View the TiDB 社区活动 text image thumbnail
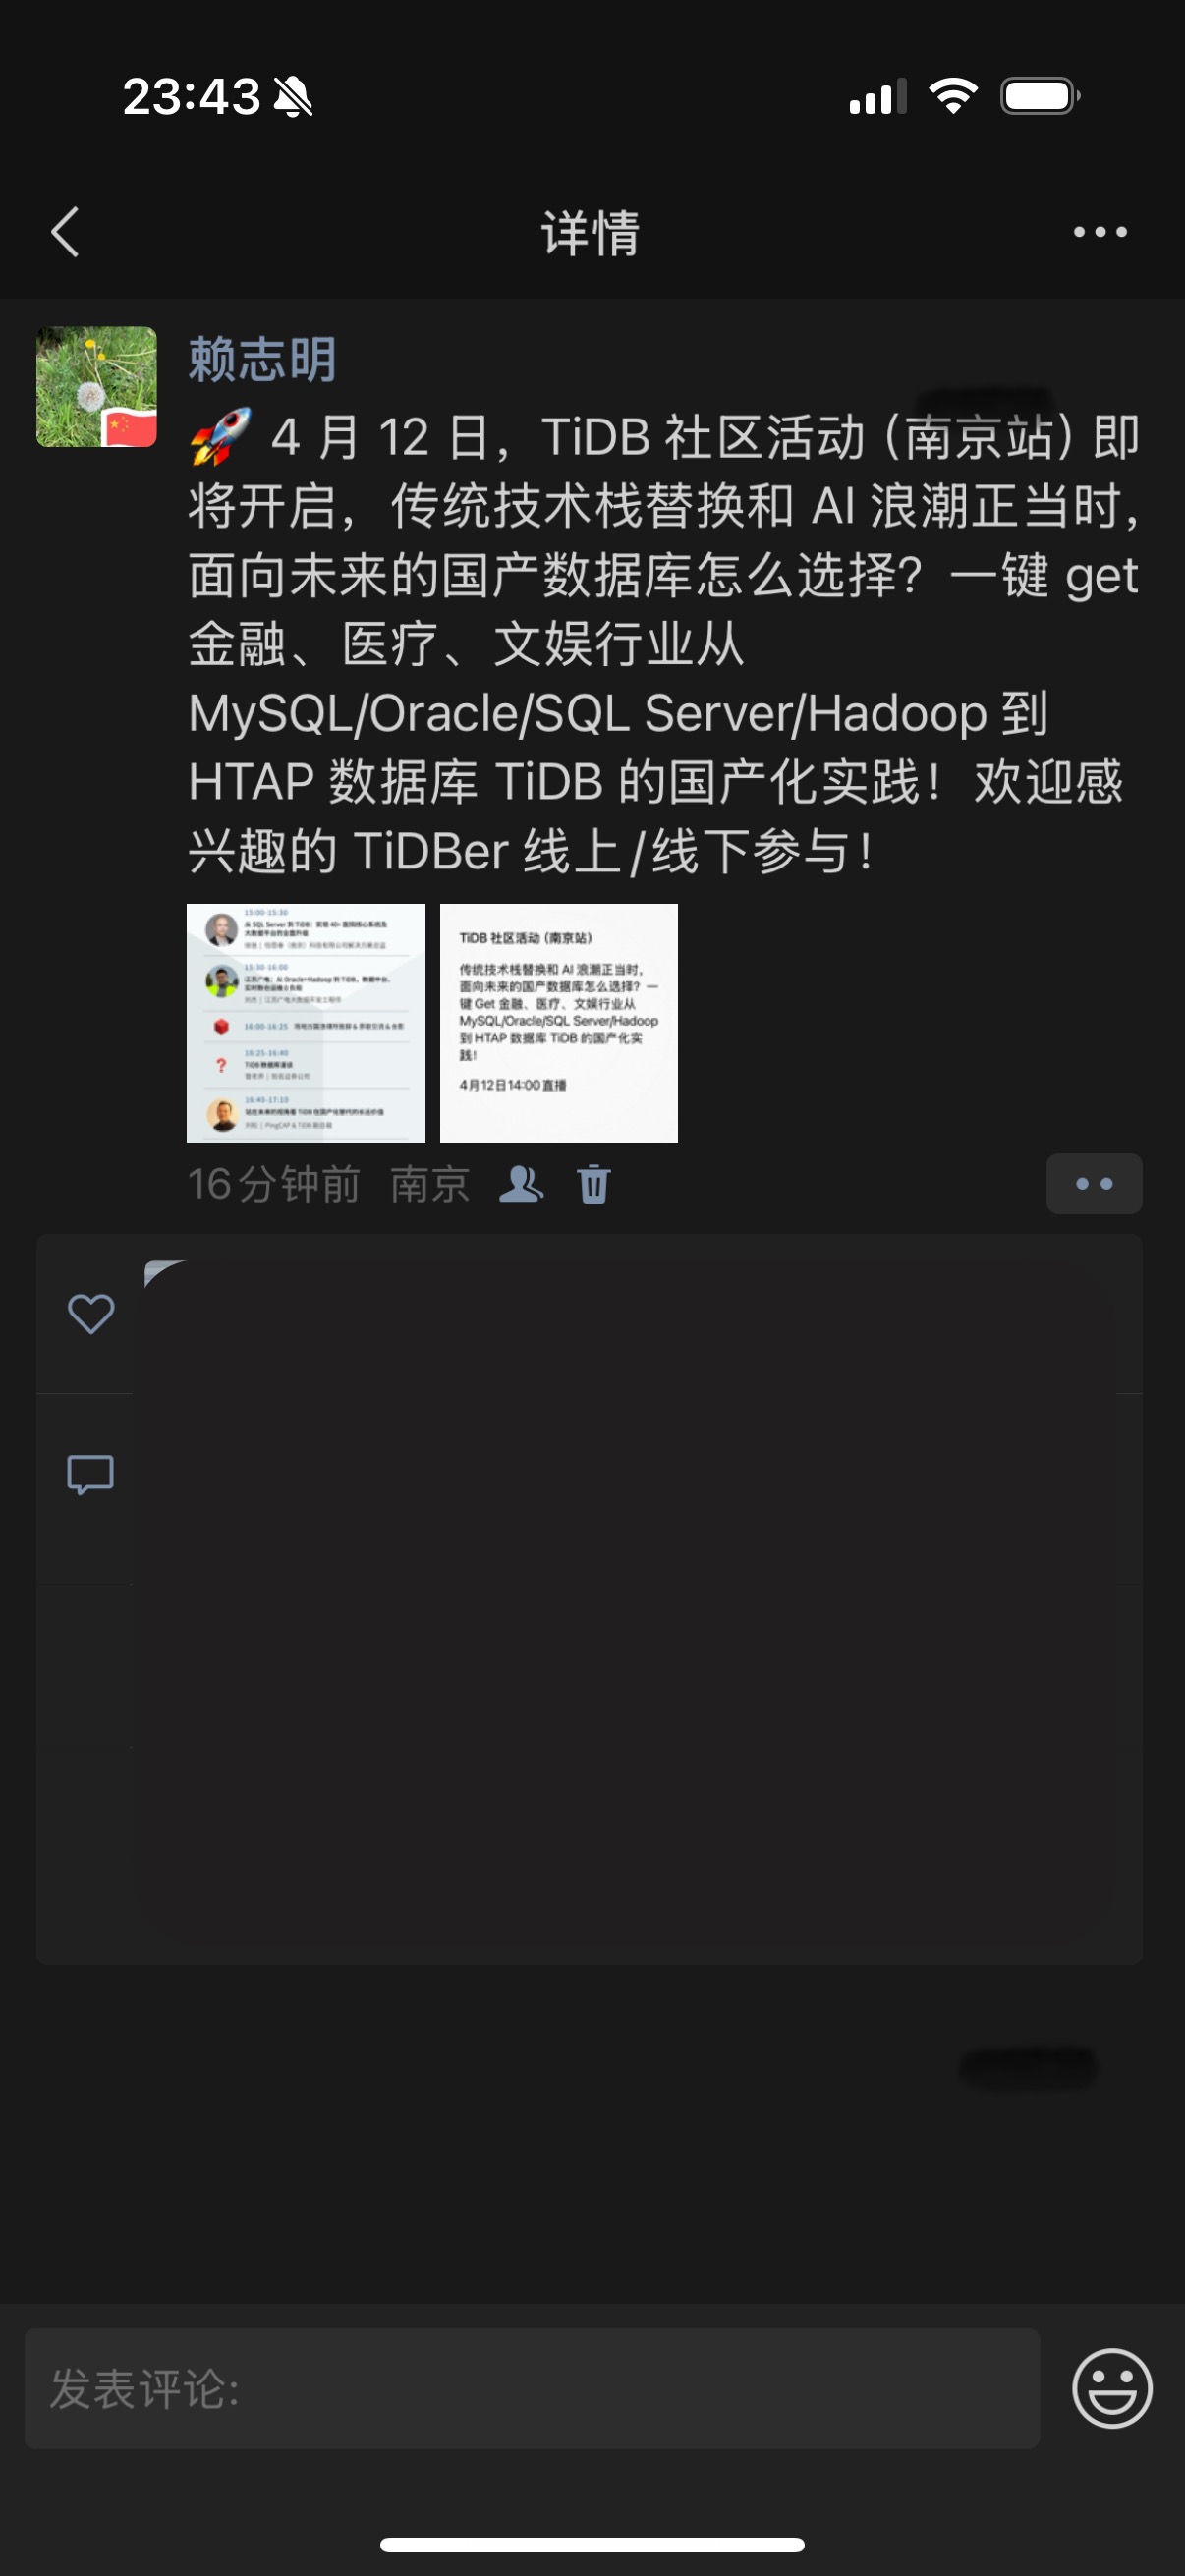Screen dimensions: 1185x2576 point(559,1023)
